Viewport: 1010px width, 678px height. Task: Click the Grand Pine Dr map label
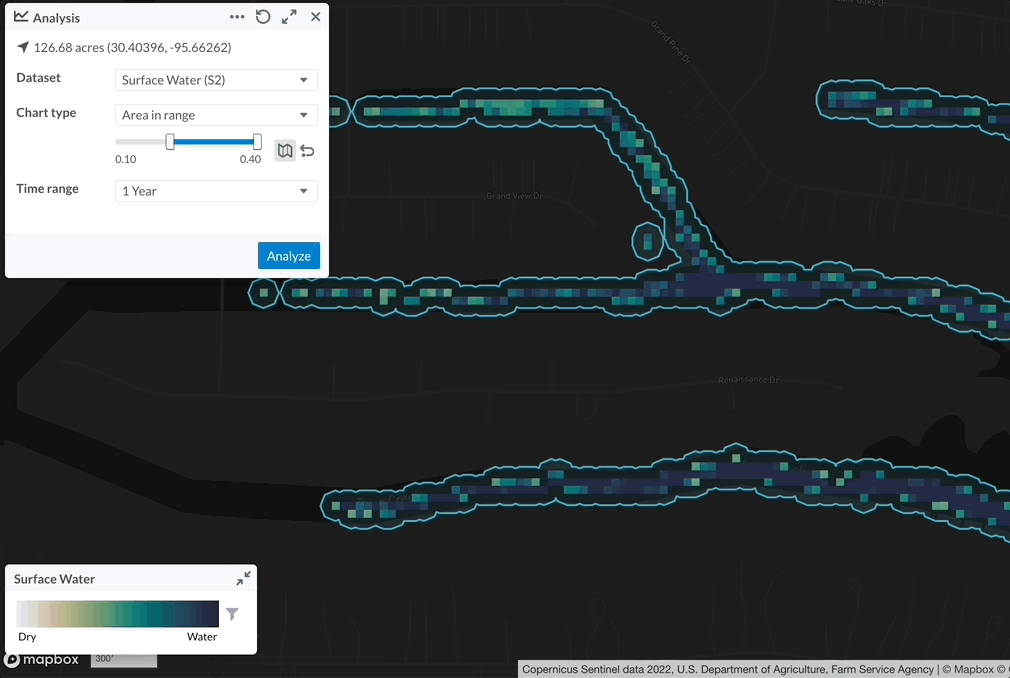click(x=671, y=42)
